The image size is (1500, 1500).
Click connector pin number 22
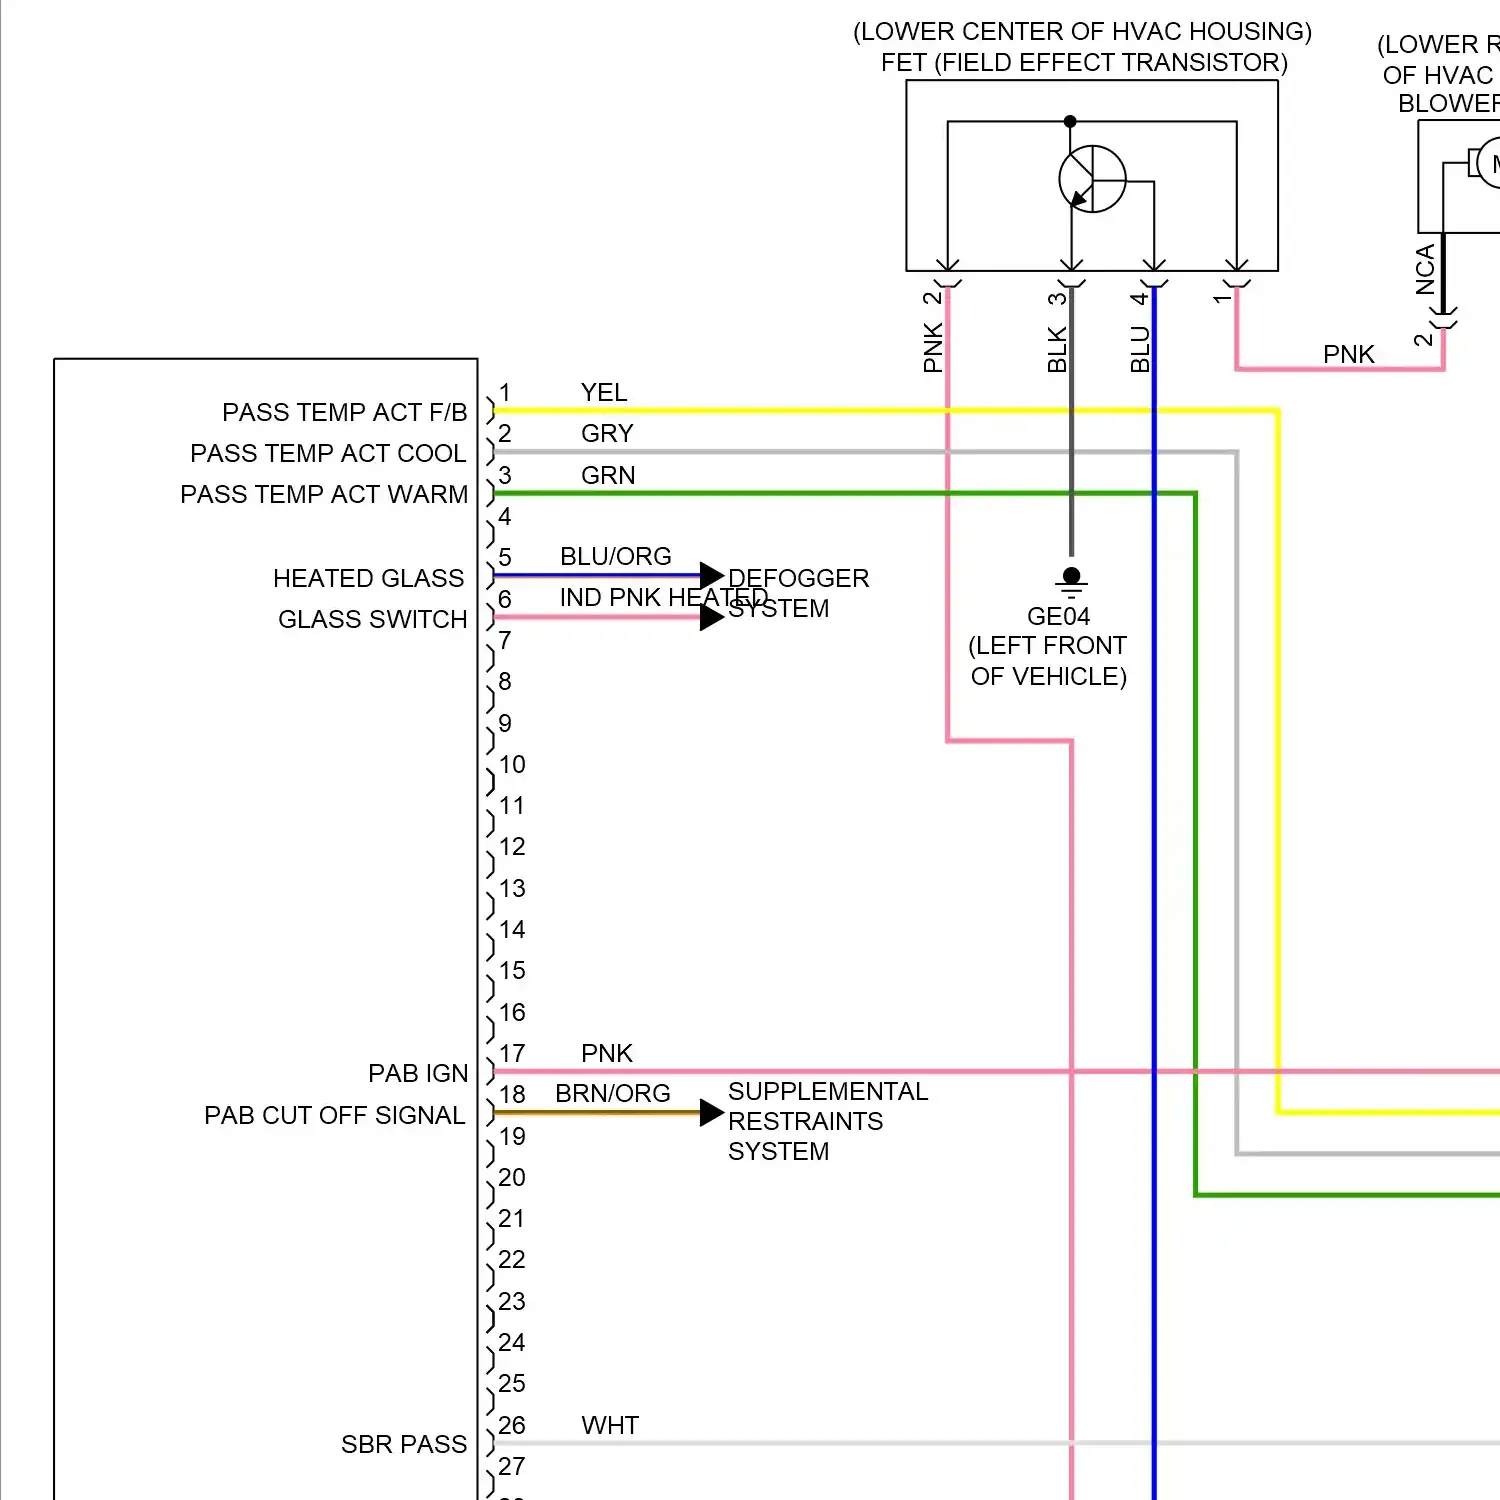point(511,1259)
